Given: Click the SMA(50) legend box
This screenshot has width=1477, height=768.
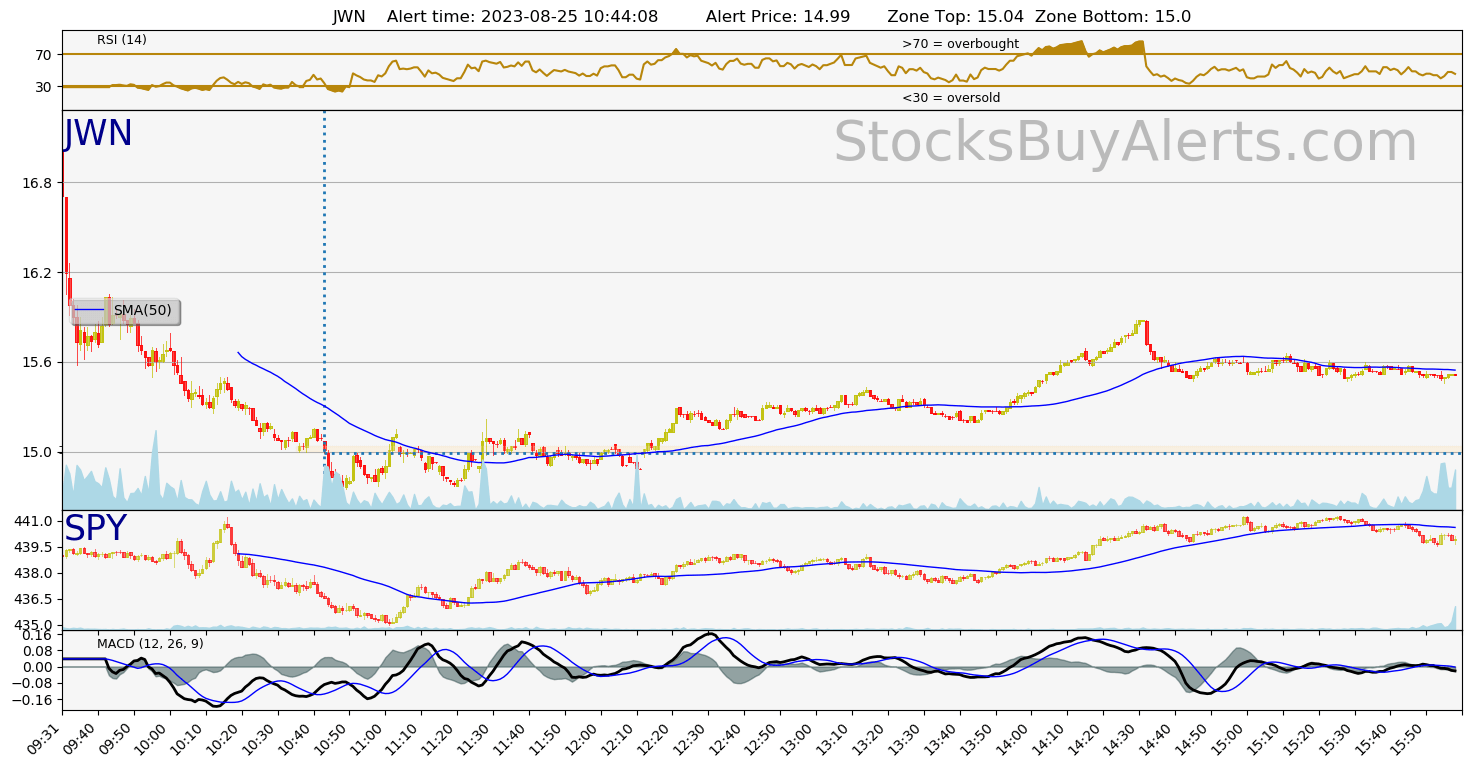Looking at the screenshot, I should (x=125, y=311).
